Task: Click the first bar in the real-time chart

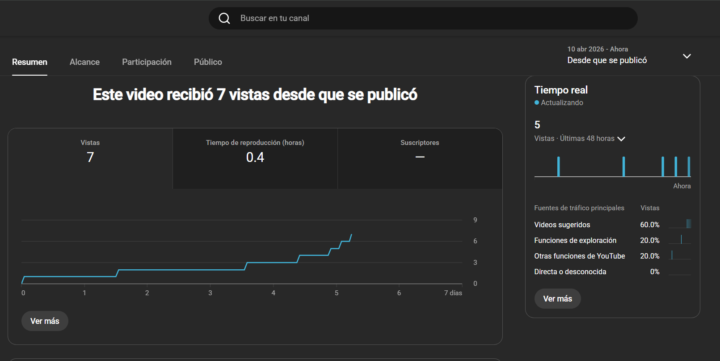Action: coord(558,166)
